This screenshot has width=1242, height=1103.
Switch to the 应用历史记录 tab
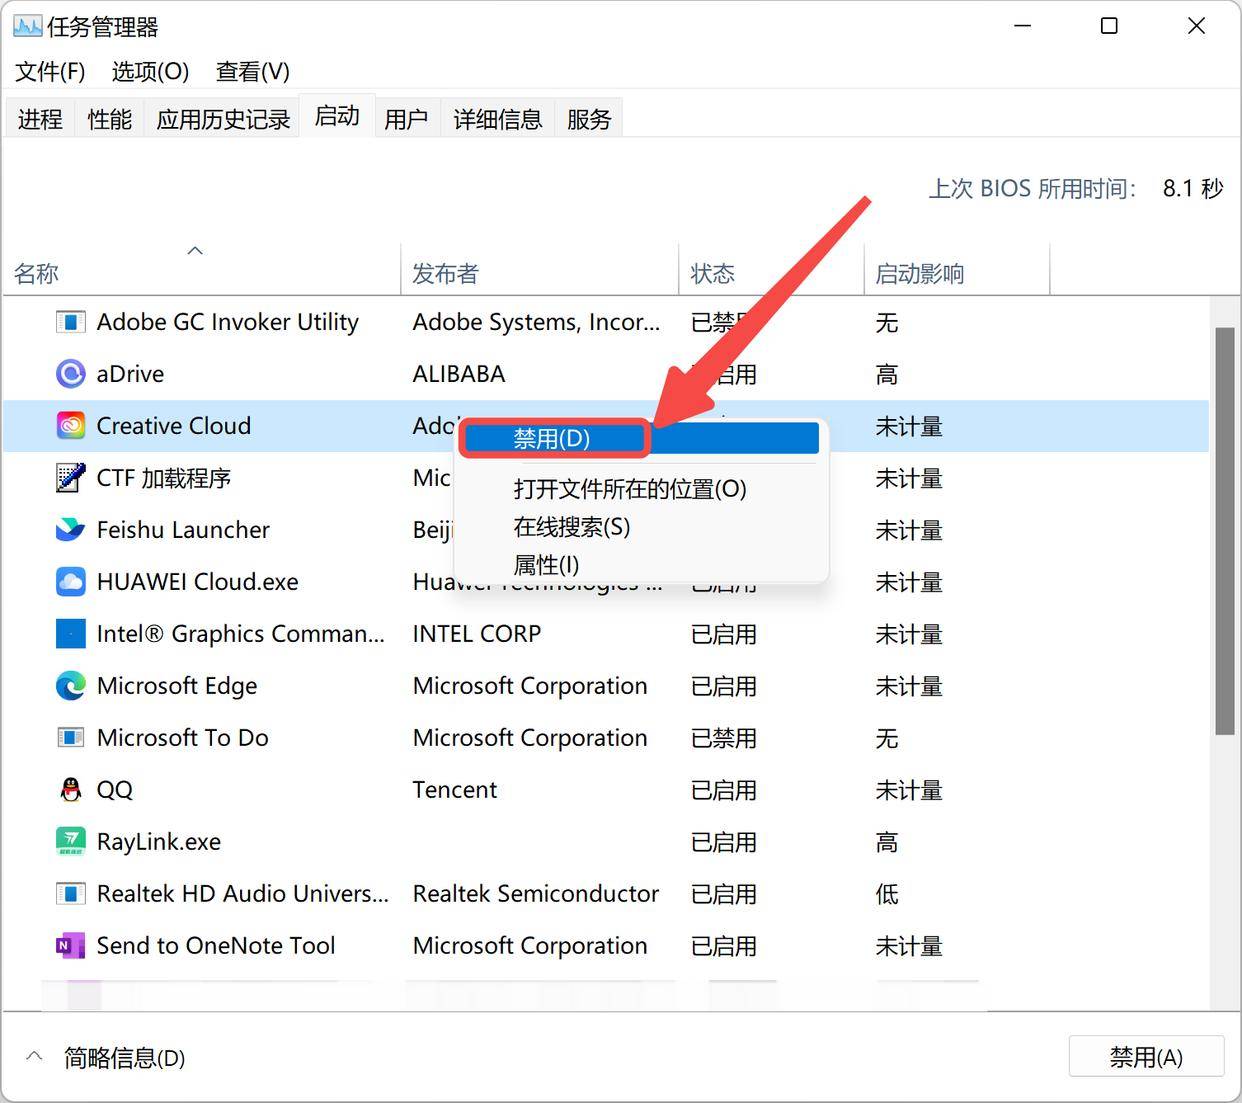tap(223, 119)
